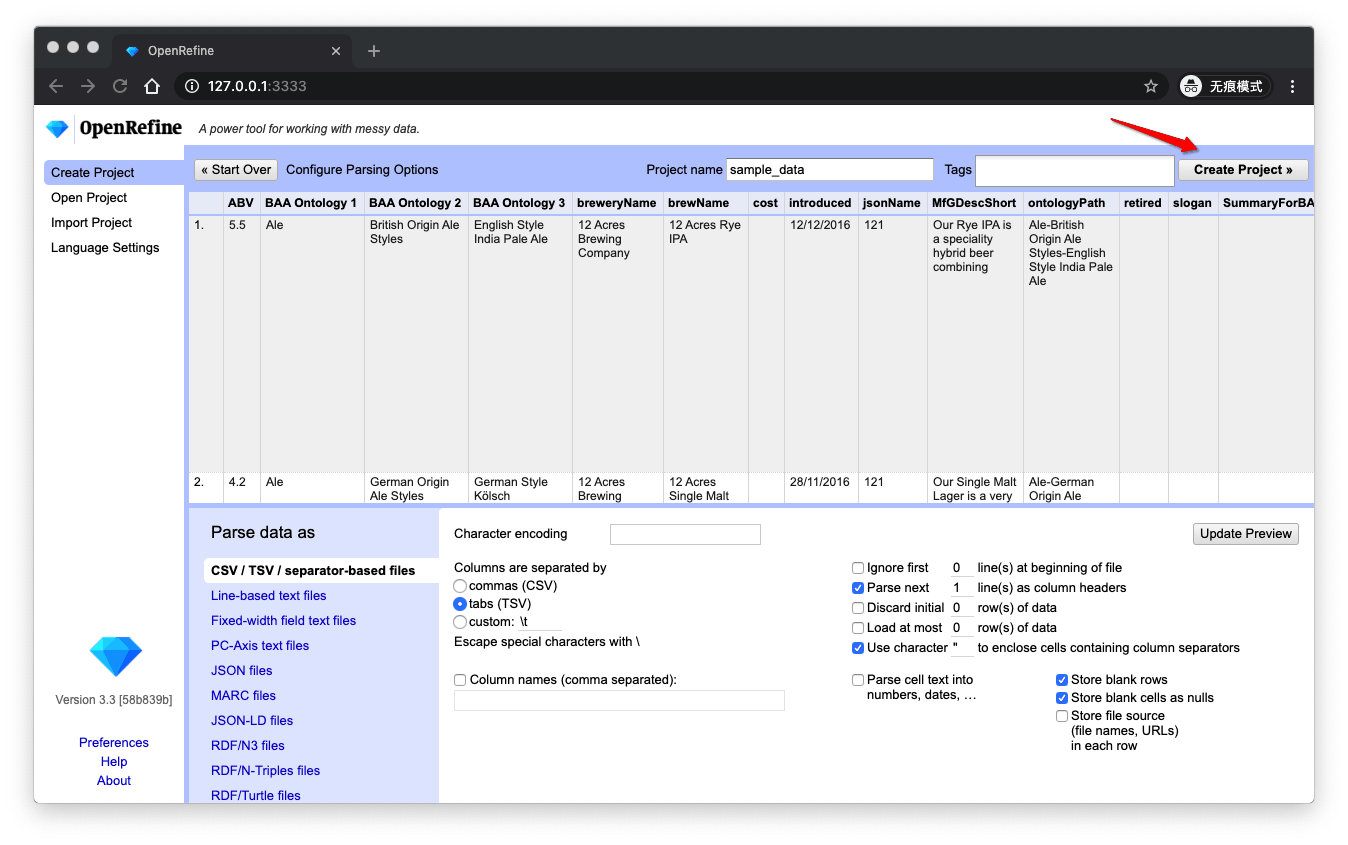Toggle Use character to enclose cells
The height and width of the screenshot is (845, 1348).
point(858,648)
